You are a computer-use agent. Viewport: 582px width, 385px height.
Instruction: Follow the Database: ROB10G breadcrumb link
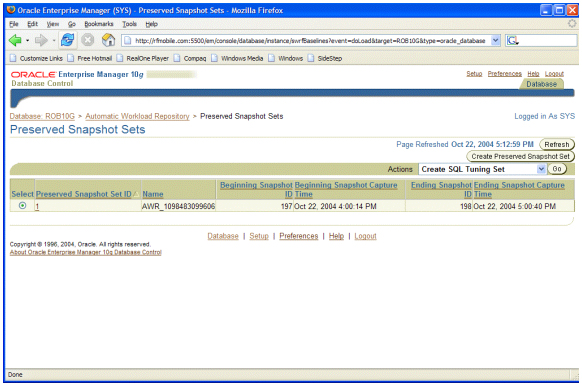[x=42, y=116]
